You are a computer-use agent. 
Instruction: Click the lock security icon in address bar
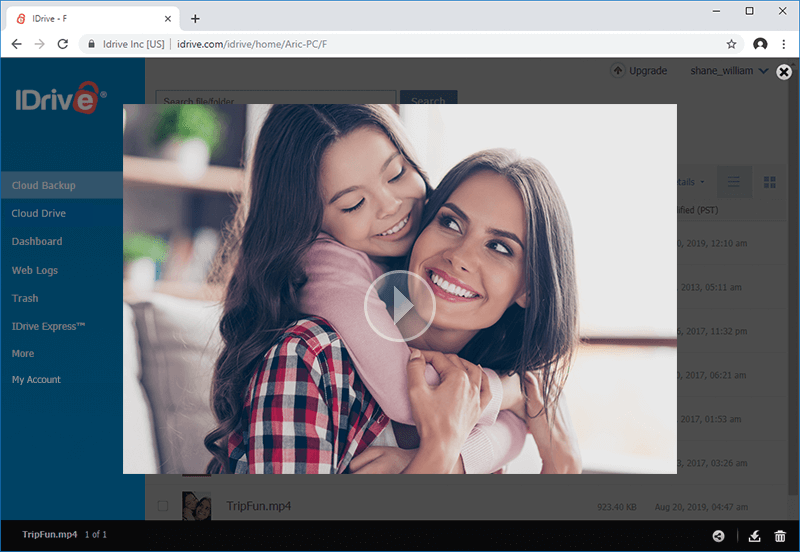click(x=91, y=44)
